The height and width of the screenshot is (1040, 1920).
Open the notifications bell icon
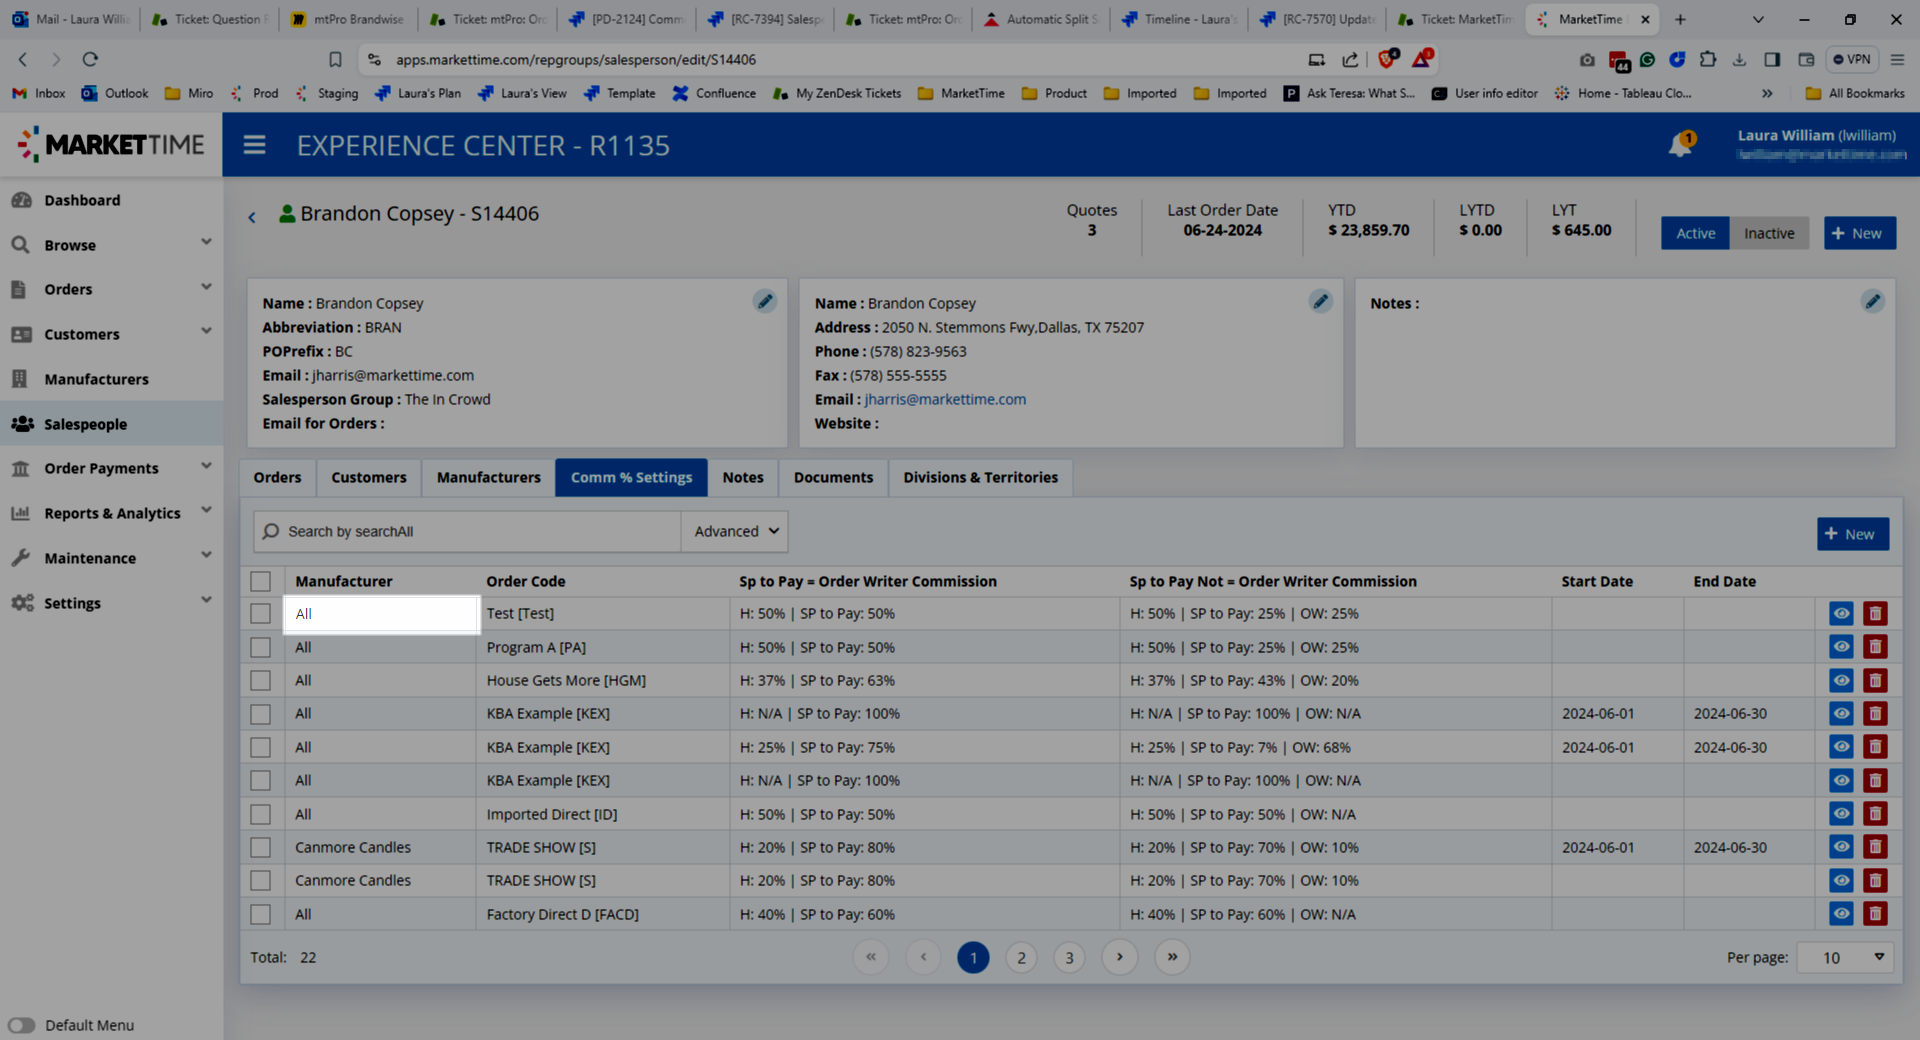click(1680, 146)
